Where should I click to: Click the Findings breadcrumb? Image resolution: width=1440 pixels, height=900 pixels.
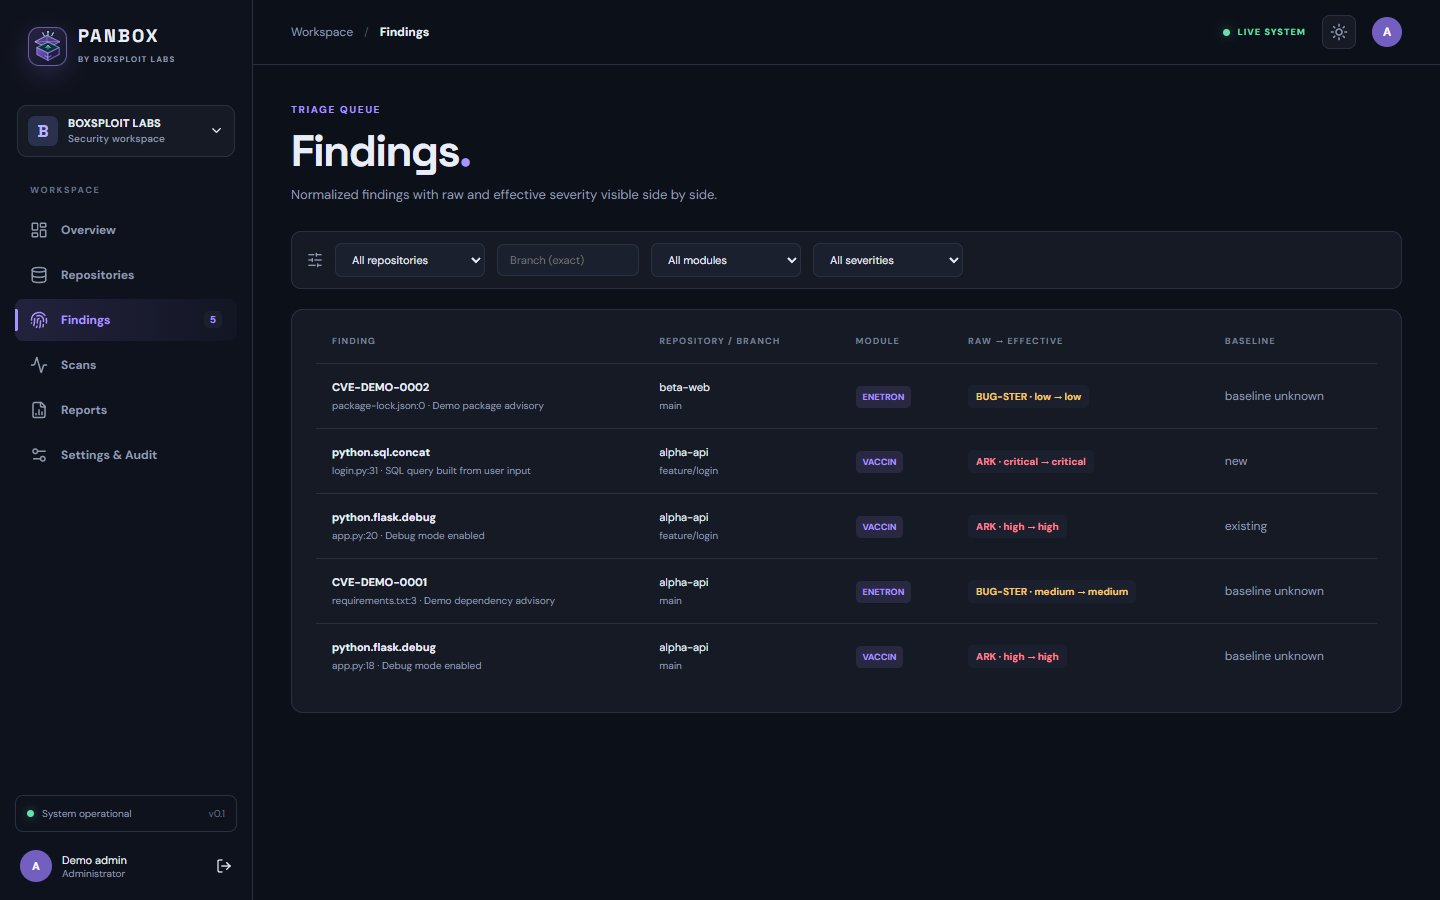[404, 32]
